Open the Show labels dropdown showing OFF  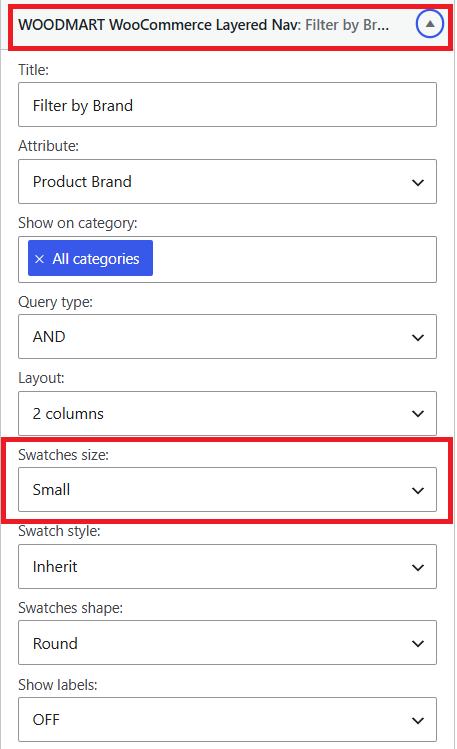(227, 719)
